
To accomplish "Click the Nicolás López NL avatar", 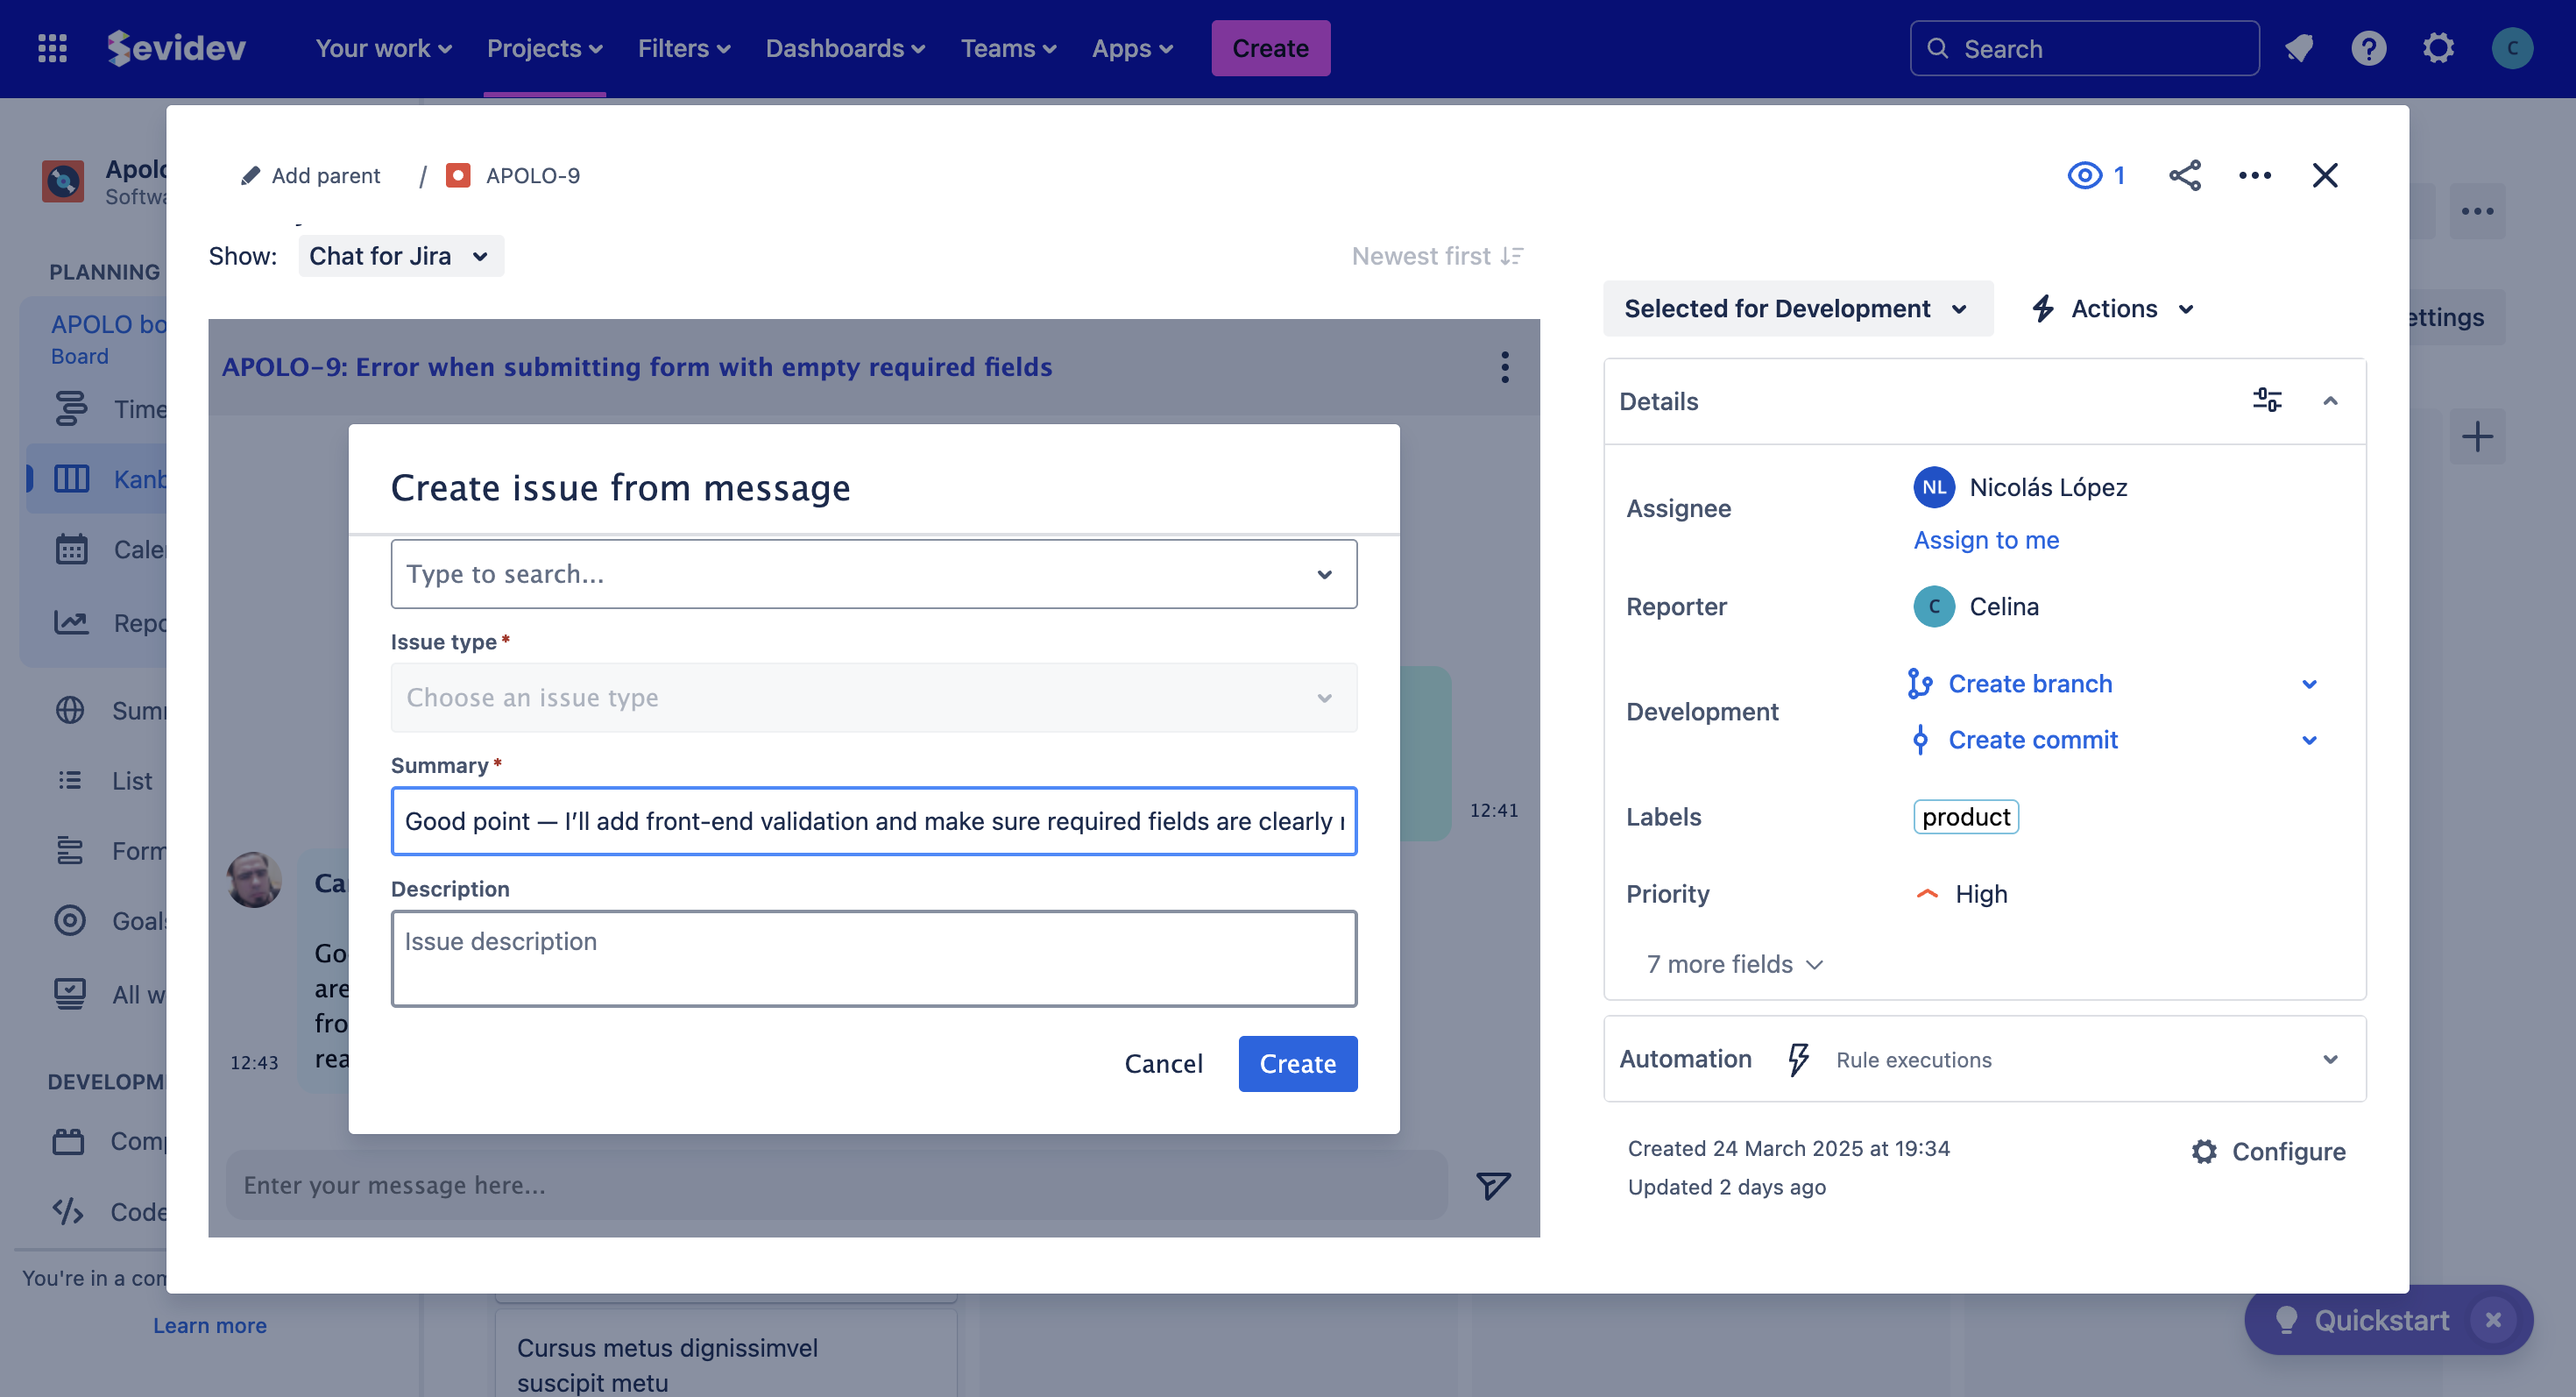I will pos(1933,487).
